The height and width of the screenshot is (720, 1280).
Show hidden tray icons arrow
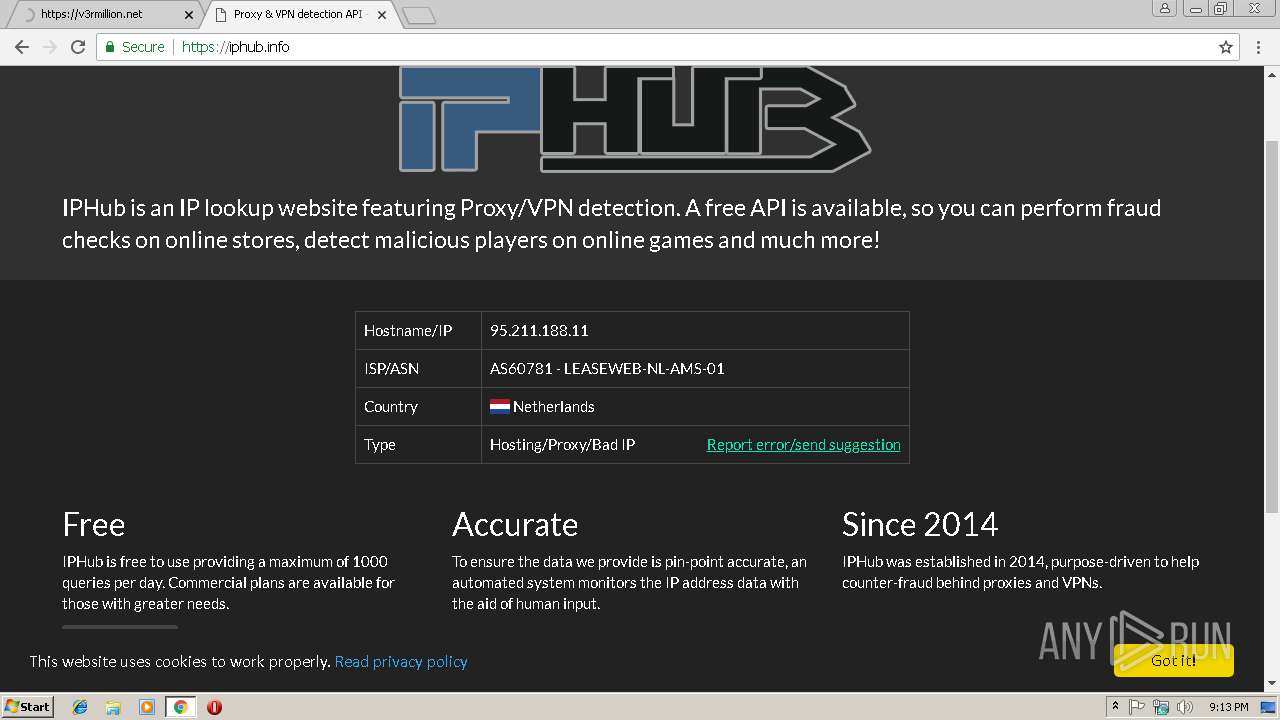[1115, 707]
